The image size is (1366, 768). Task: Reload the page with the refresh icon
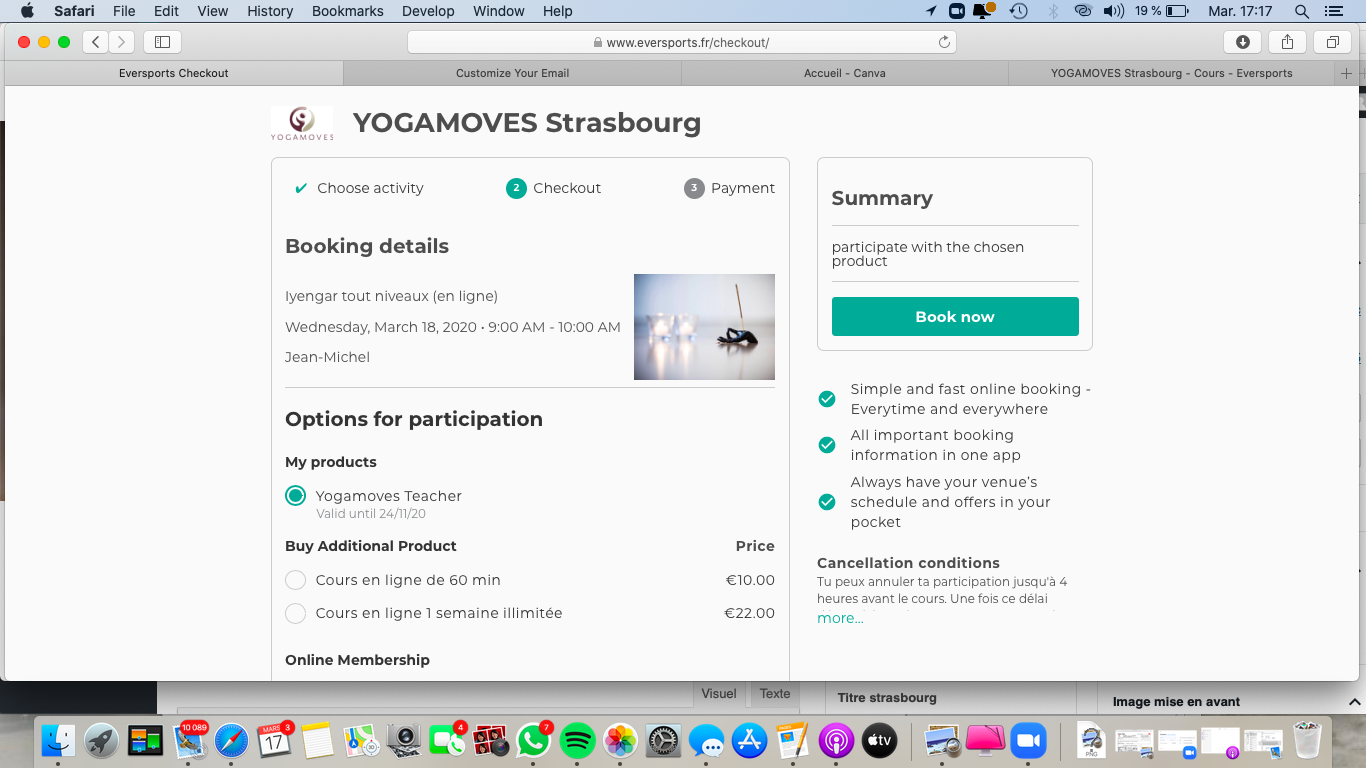[x=944, y=42]
